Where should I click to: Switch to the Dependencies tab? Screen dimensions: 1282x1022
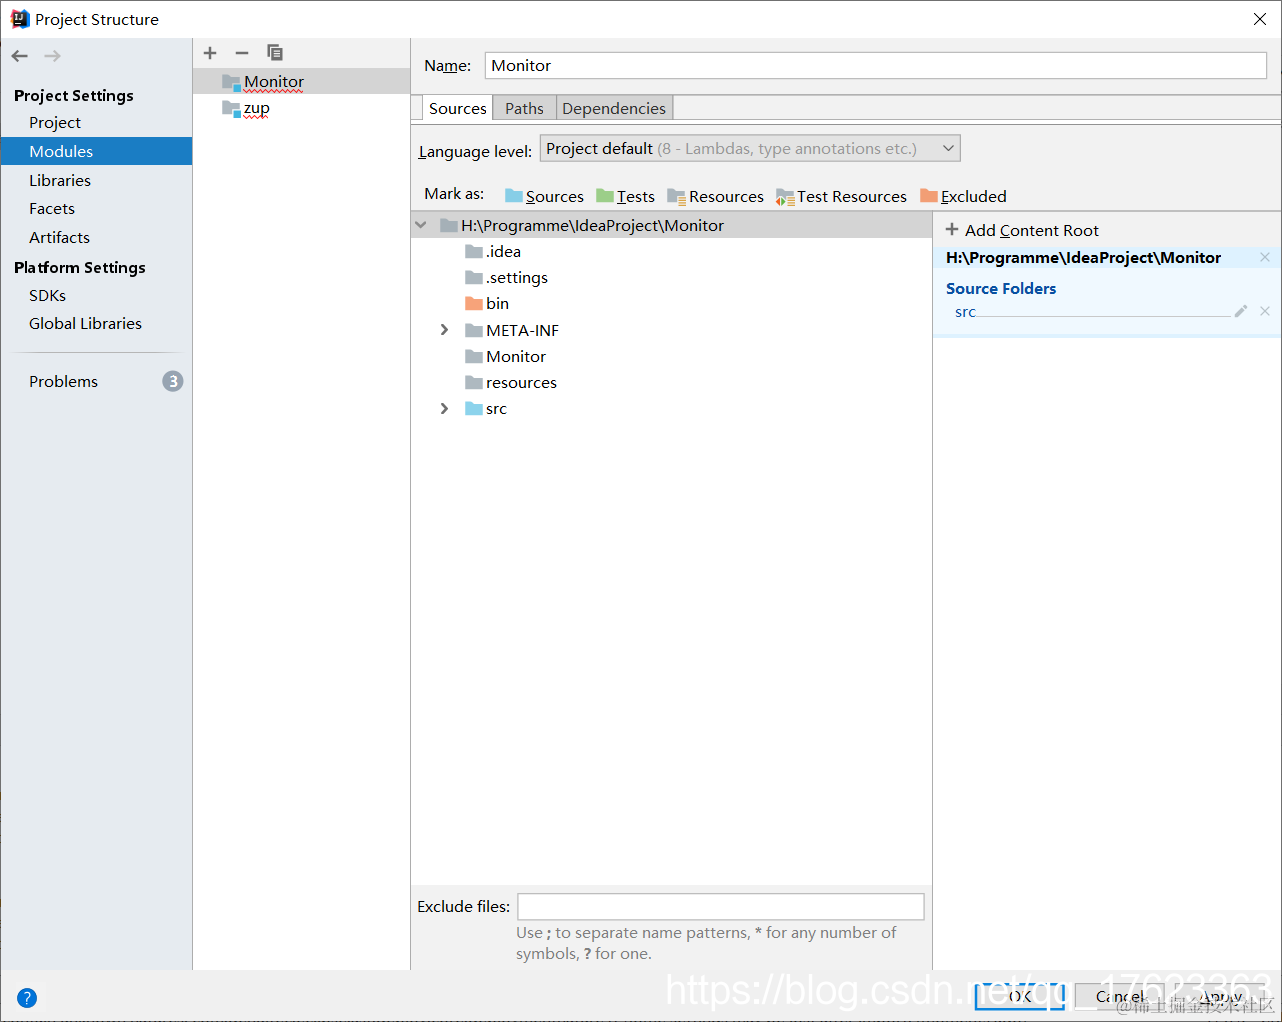614,108
